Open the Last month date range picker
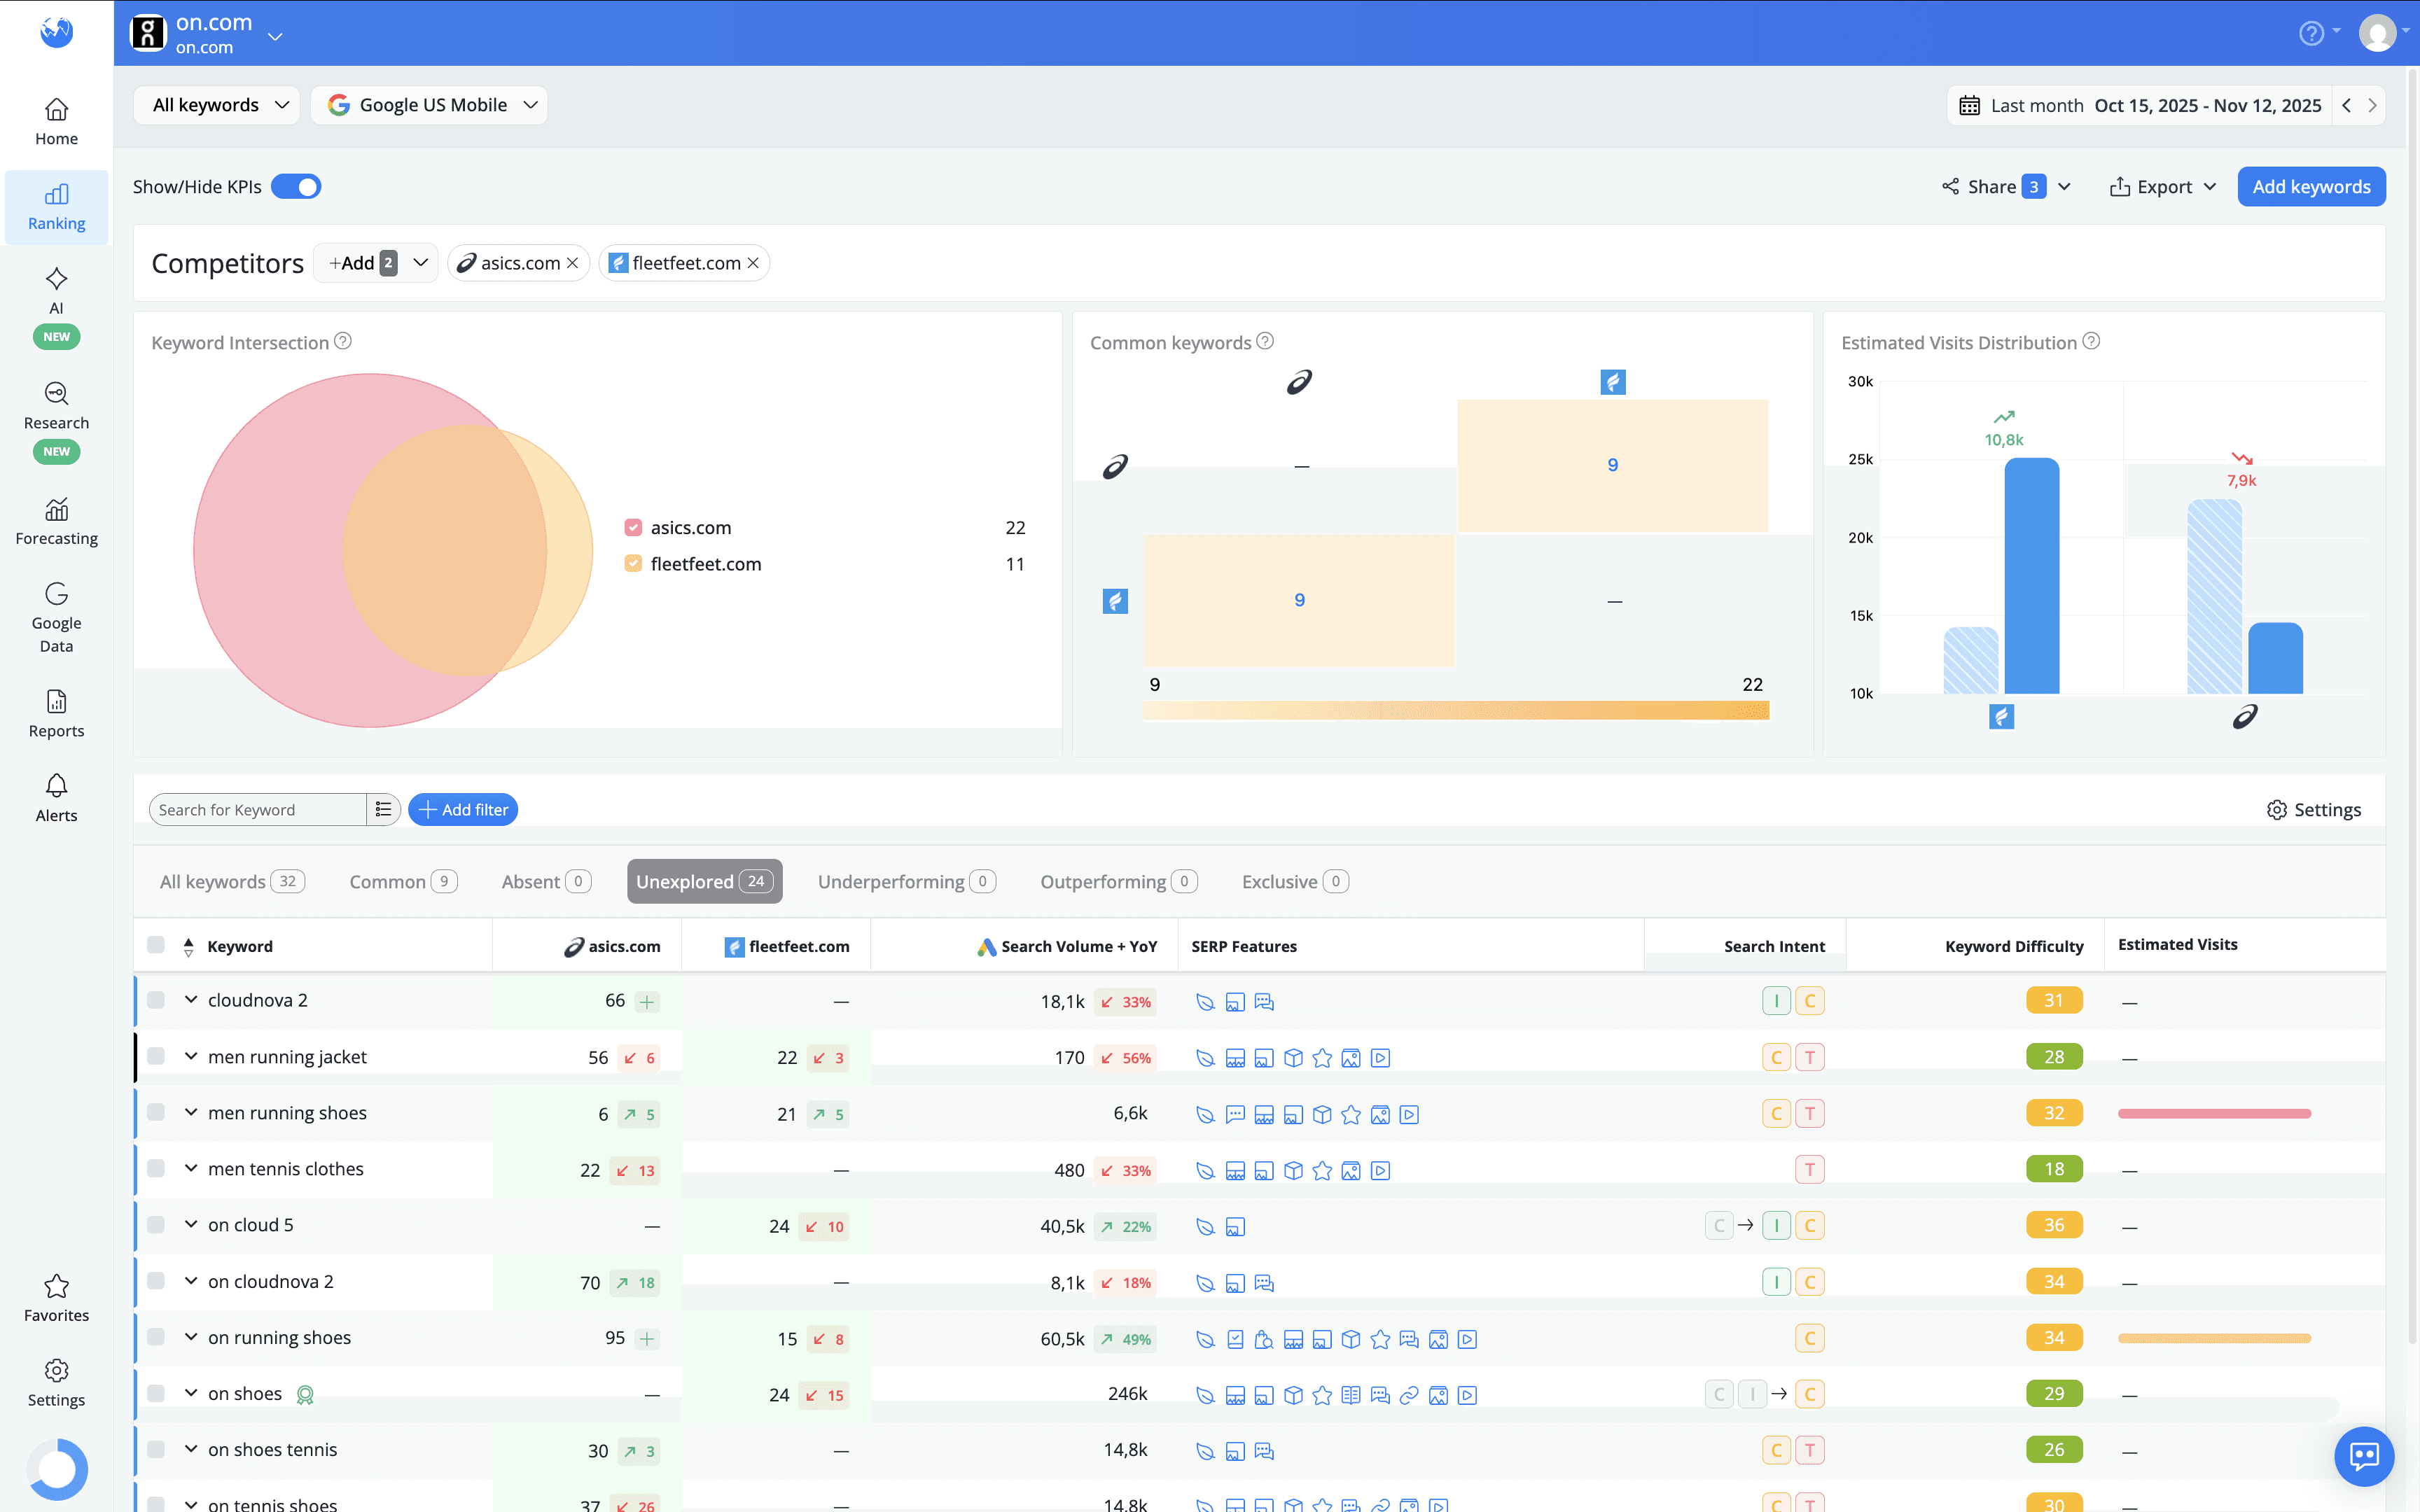 click(2140, 105)
